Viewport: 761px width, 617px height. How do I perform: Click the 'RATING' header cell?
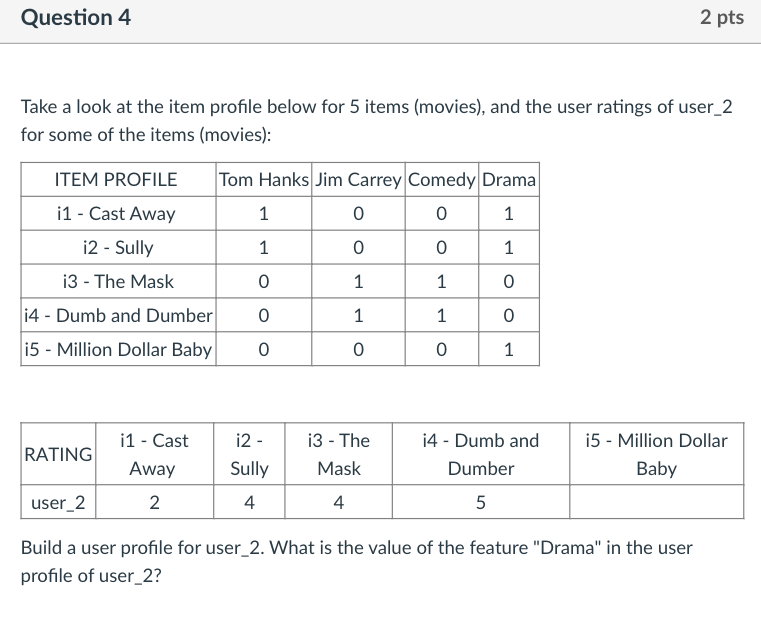tap(58, 454)
